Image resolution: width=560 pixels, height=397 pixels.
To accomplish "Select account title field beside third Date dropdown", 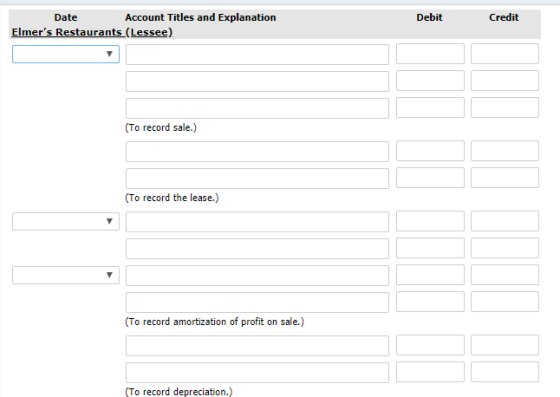I will [257, 275].
